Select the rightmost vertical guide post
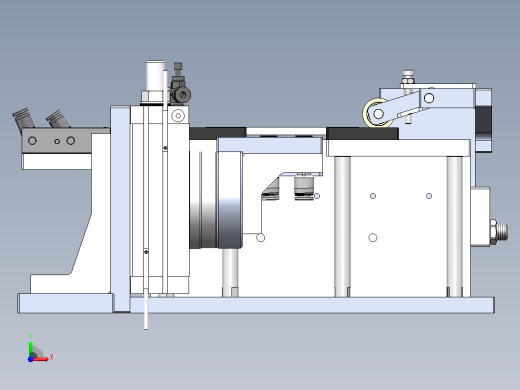520x390 pixels. (x=455, y=227)
